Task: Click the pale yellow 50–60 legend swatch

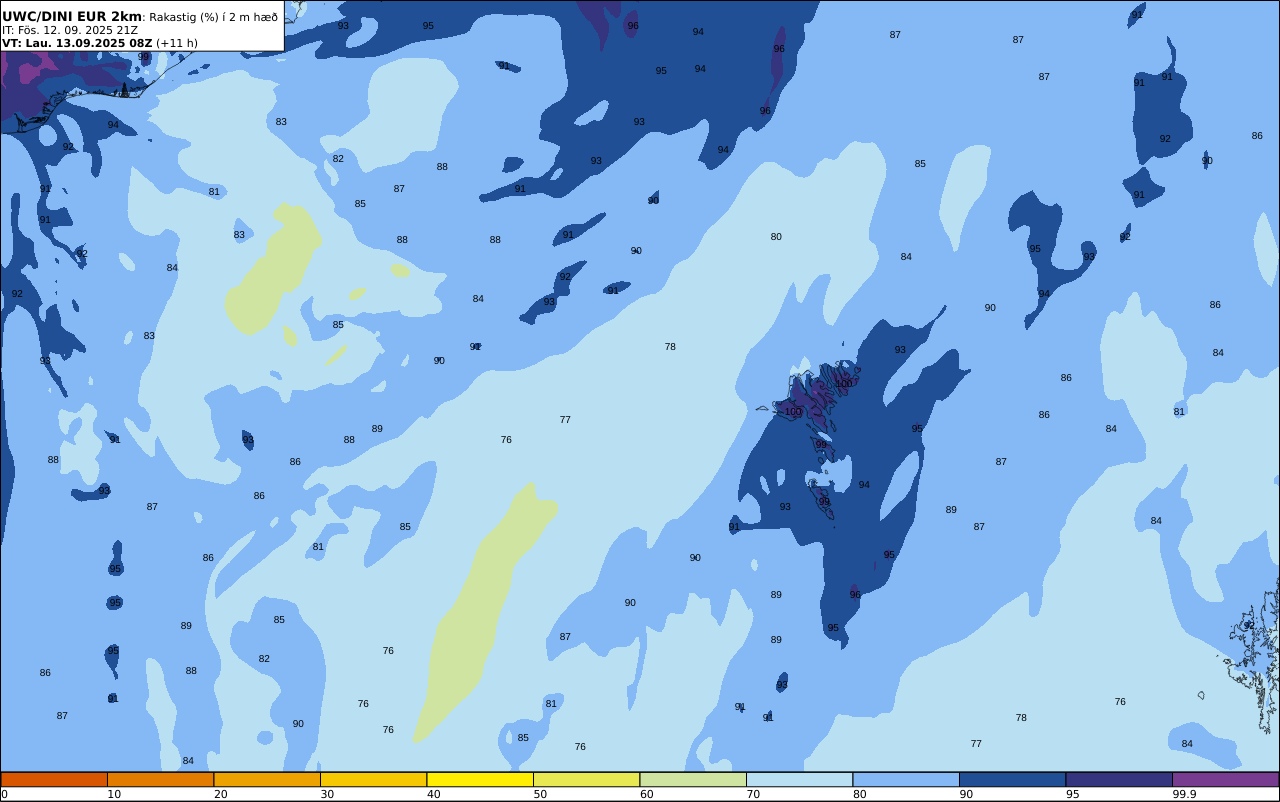Action: point(586,779)
